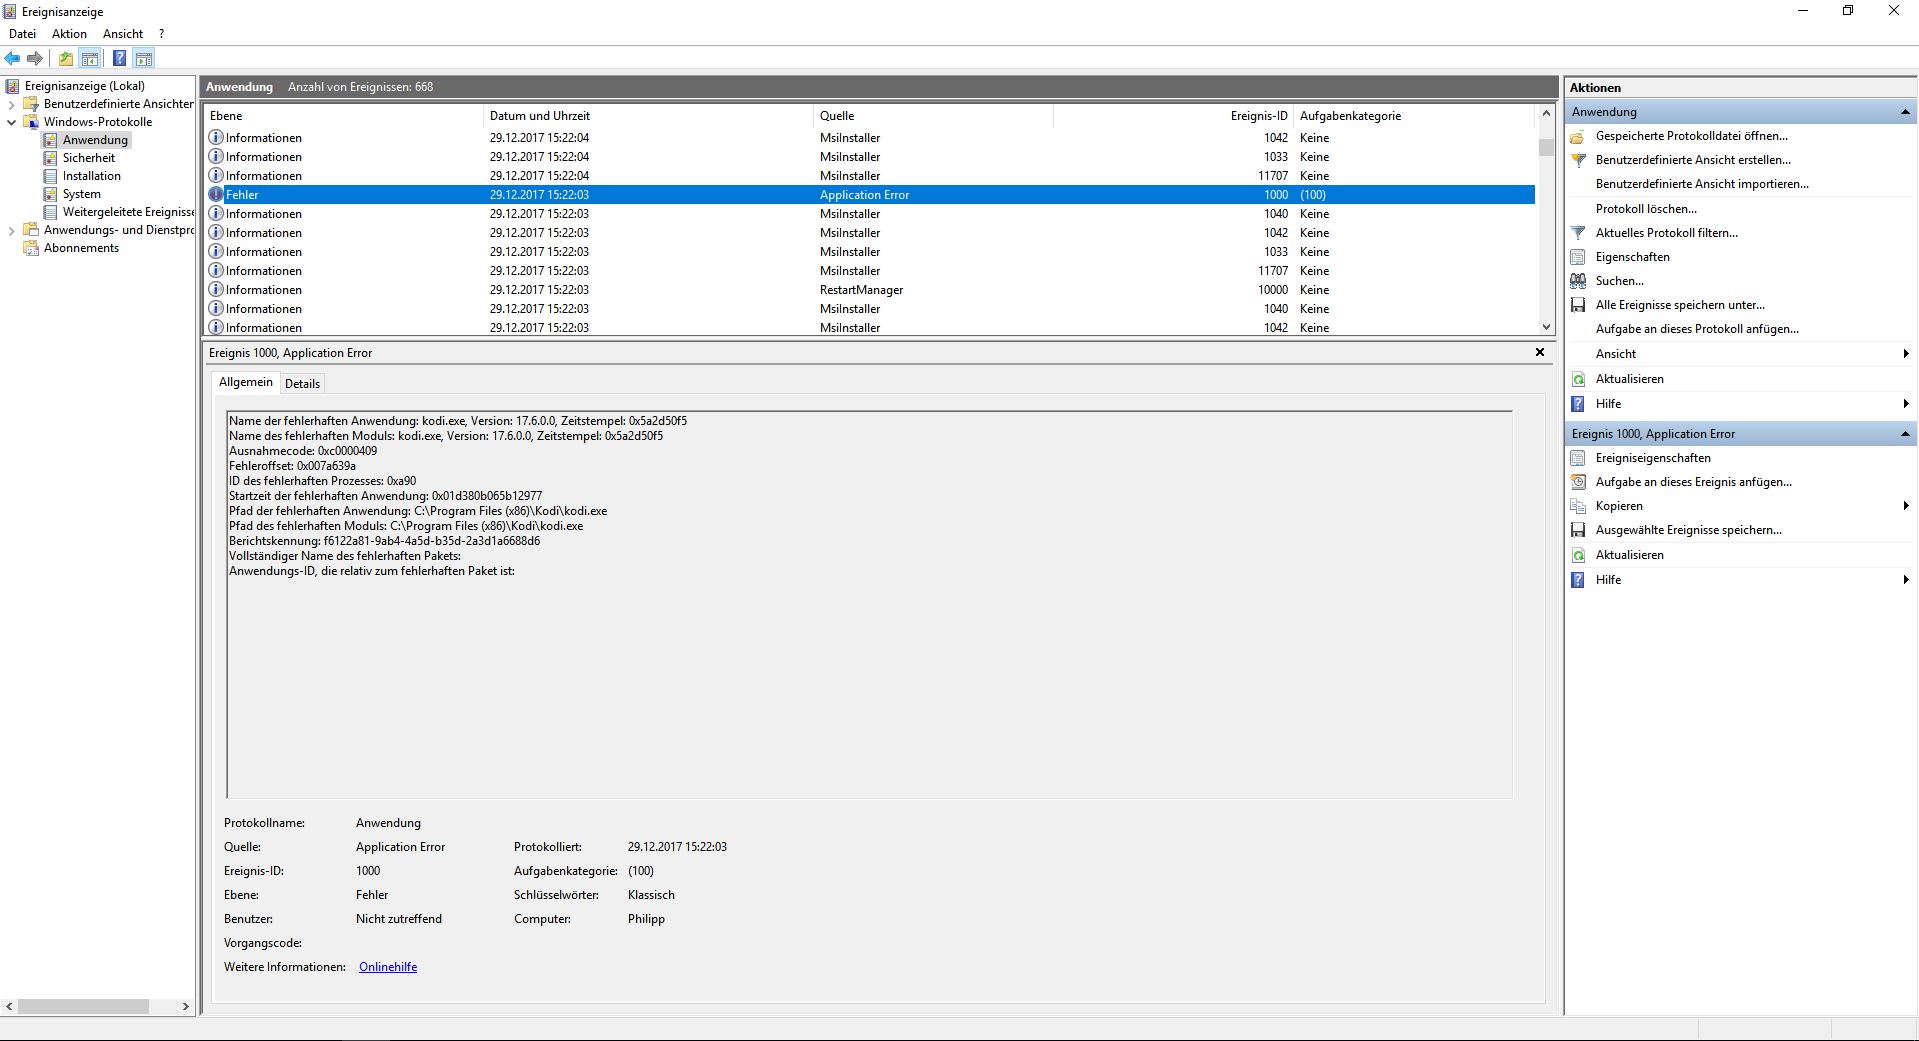This screenshot has height=1041, width=1919.
Task: Toggle the console tree toolbar icon
Action: [90, 58]
